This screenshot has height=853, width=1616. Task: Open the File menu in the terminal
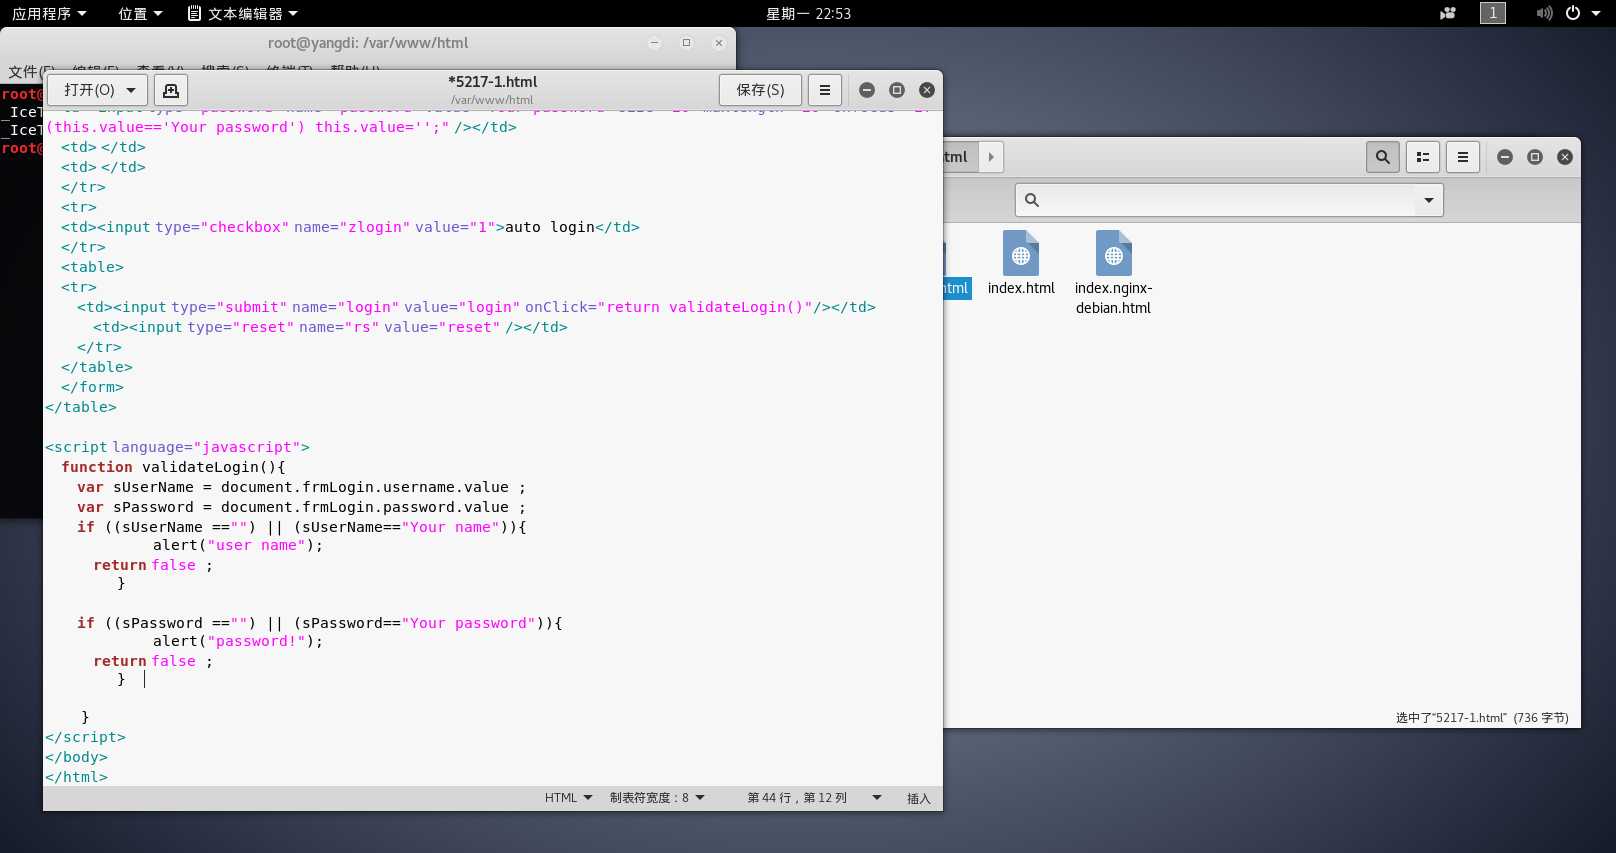coord(30,71)
